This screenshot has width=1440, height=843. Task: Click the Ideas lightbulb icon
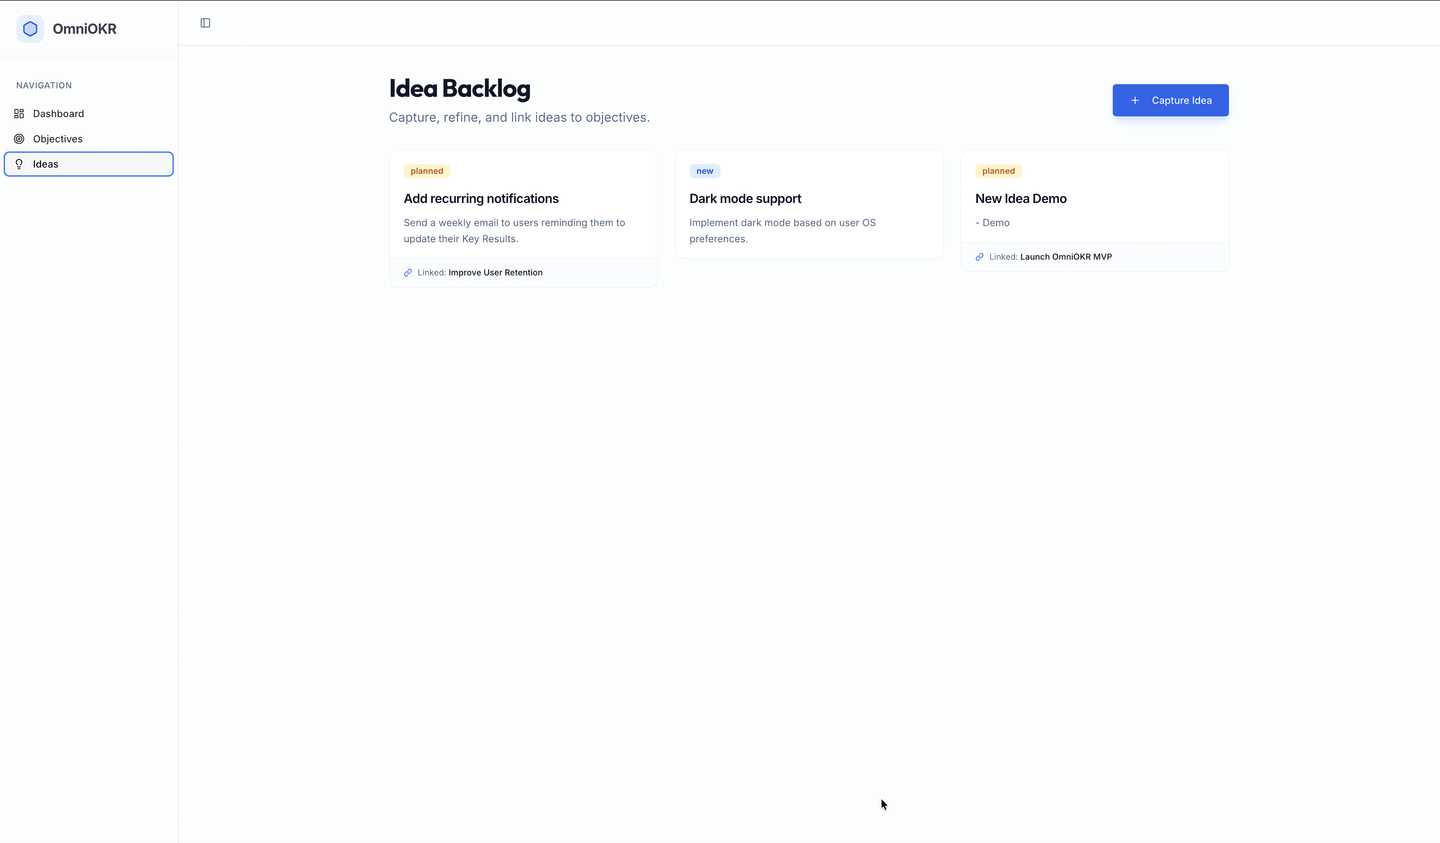(19, 164)
